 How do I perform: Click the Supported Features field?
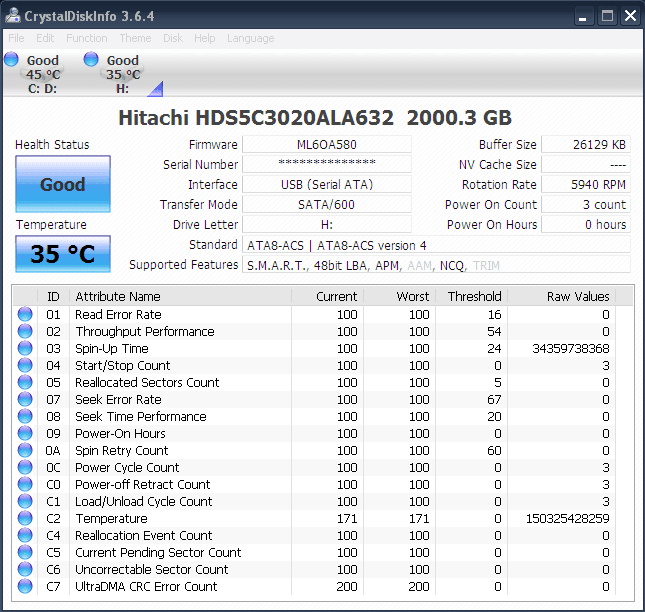pos(436,265)
